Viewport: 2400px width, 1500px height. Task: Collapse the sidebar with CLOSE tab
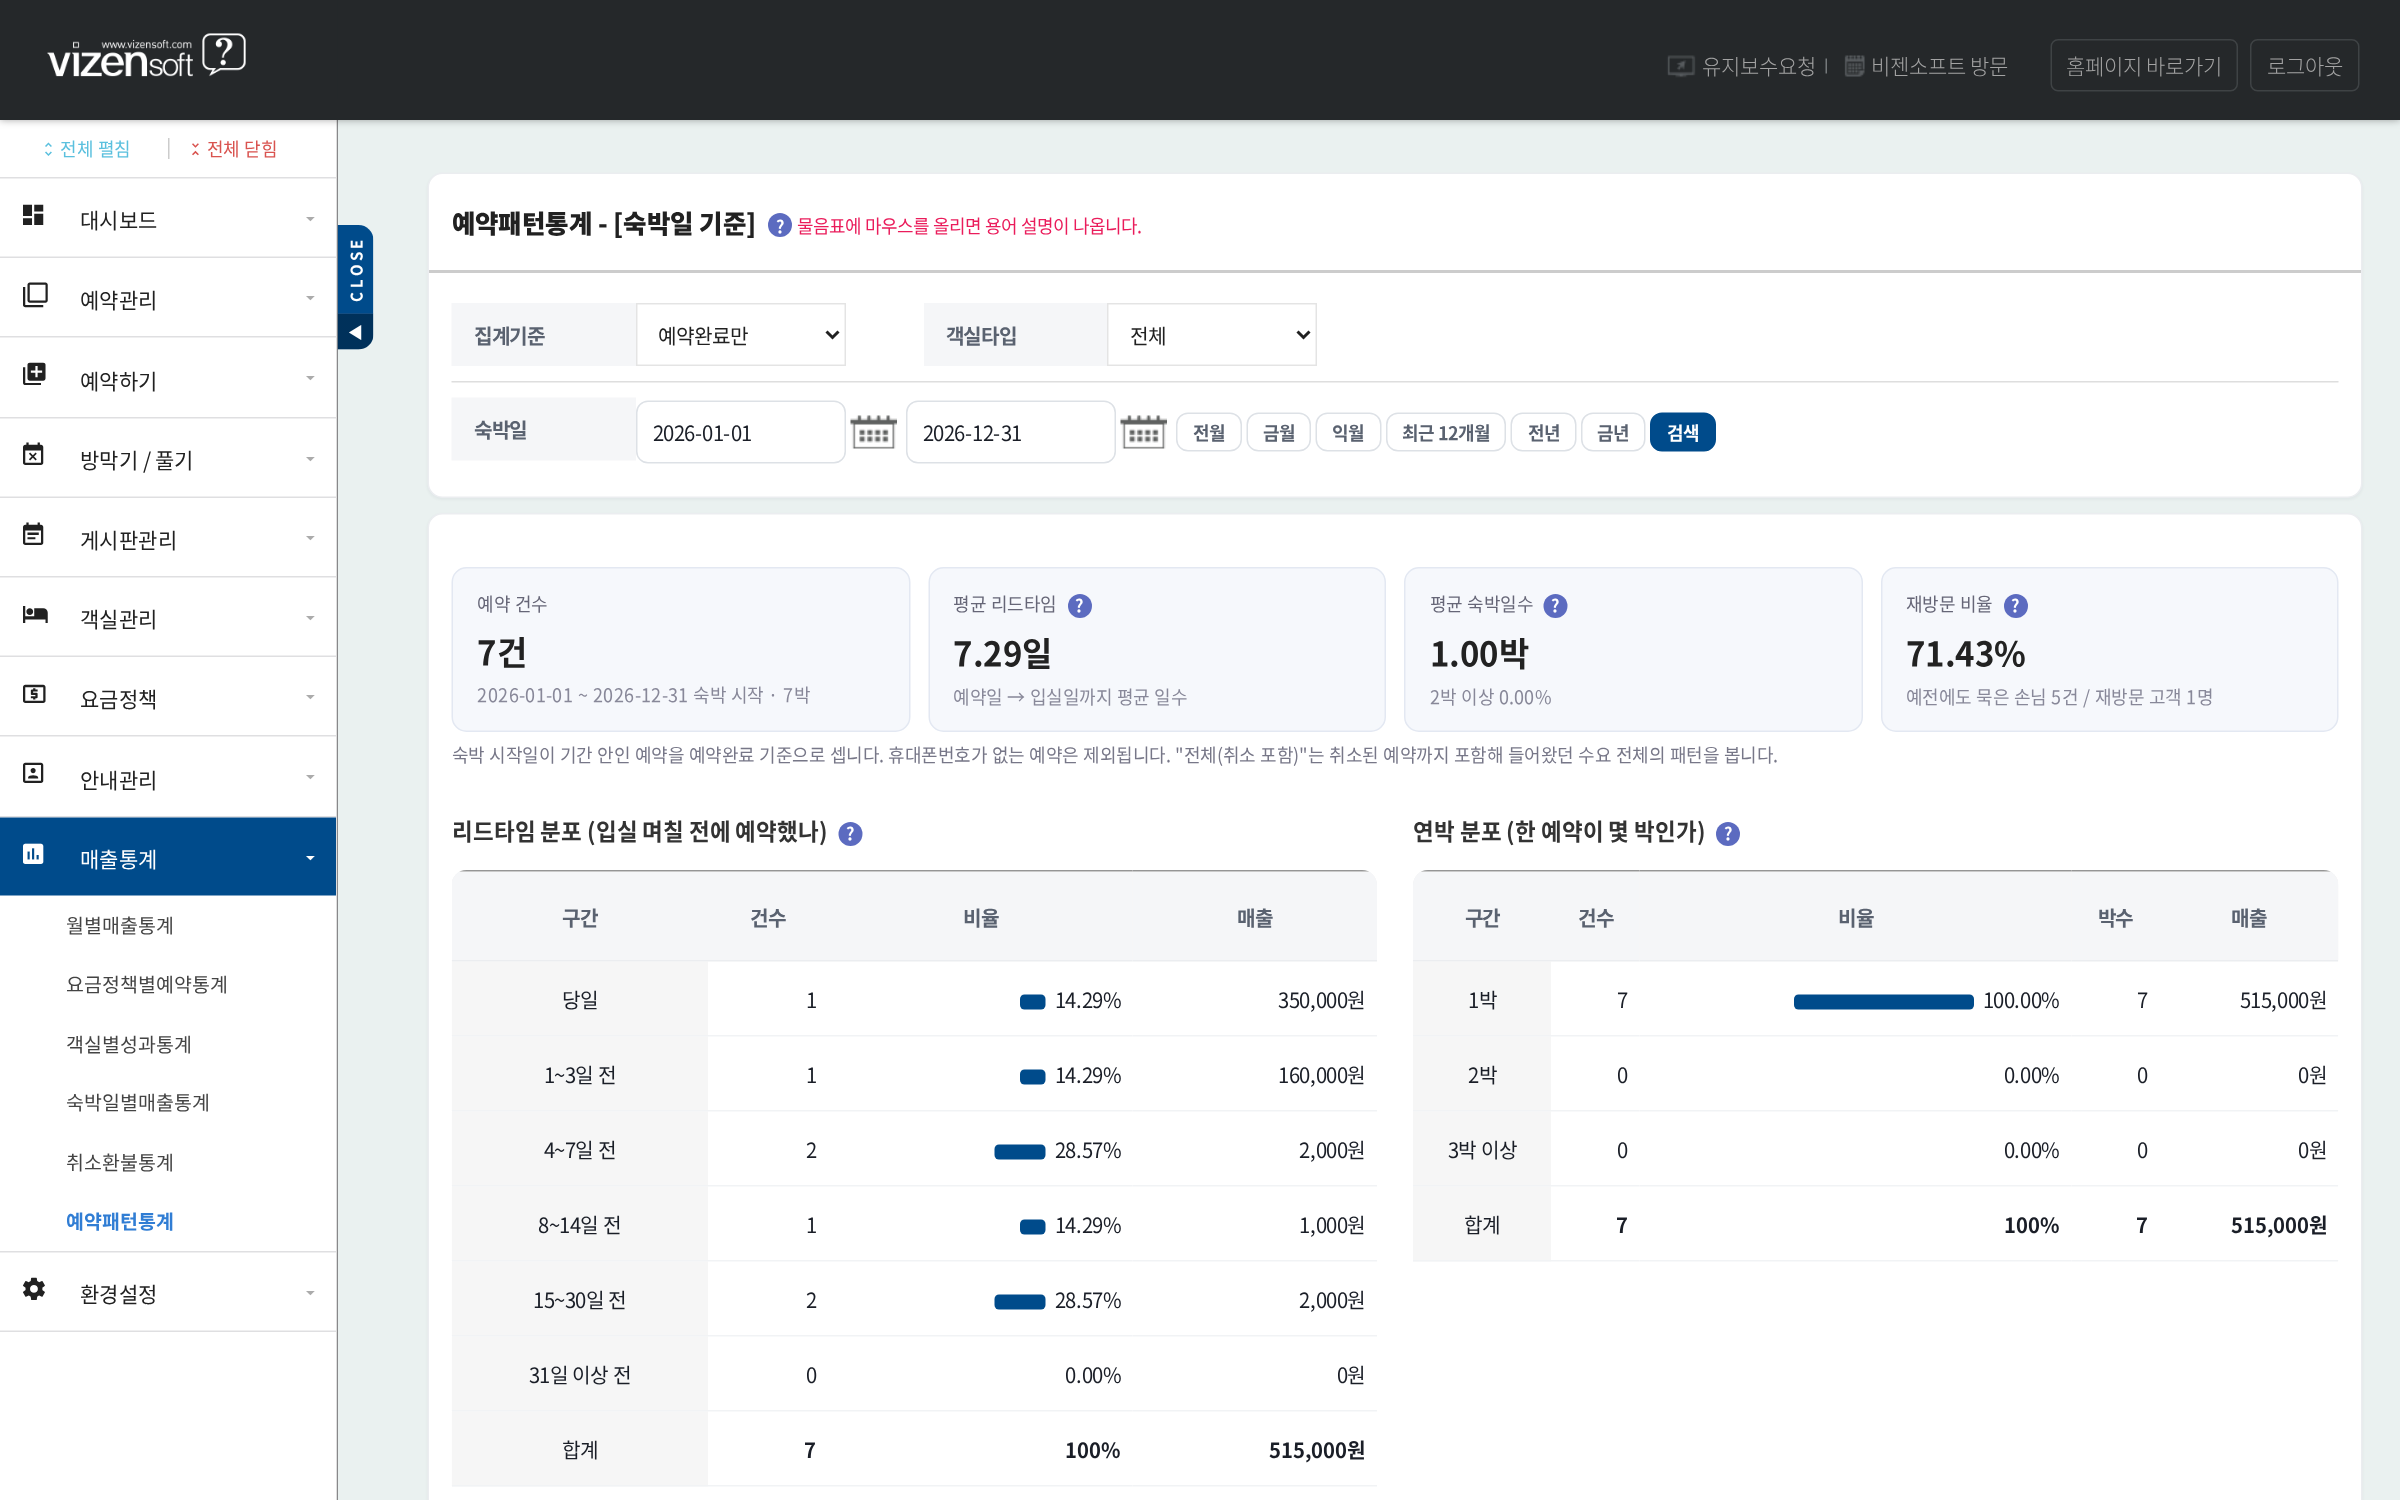point(355,287)
